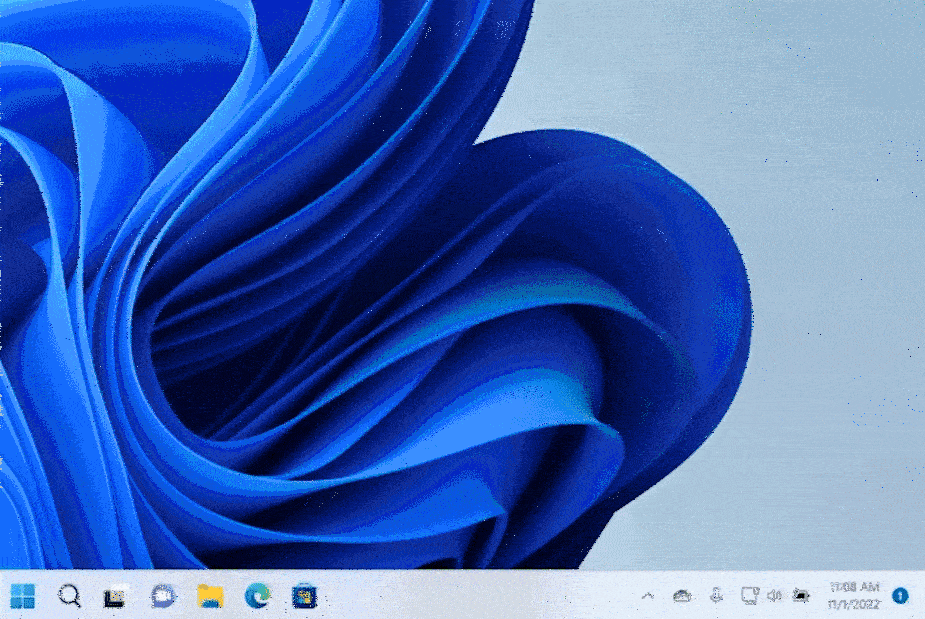The height and width of the screenshot is (619, 925).
Task: Click the microphone tray icon
Action: click(717, 595)
